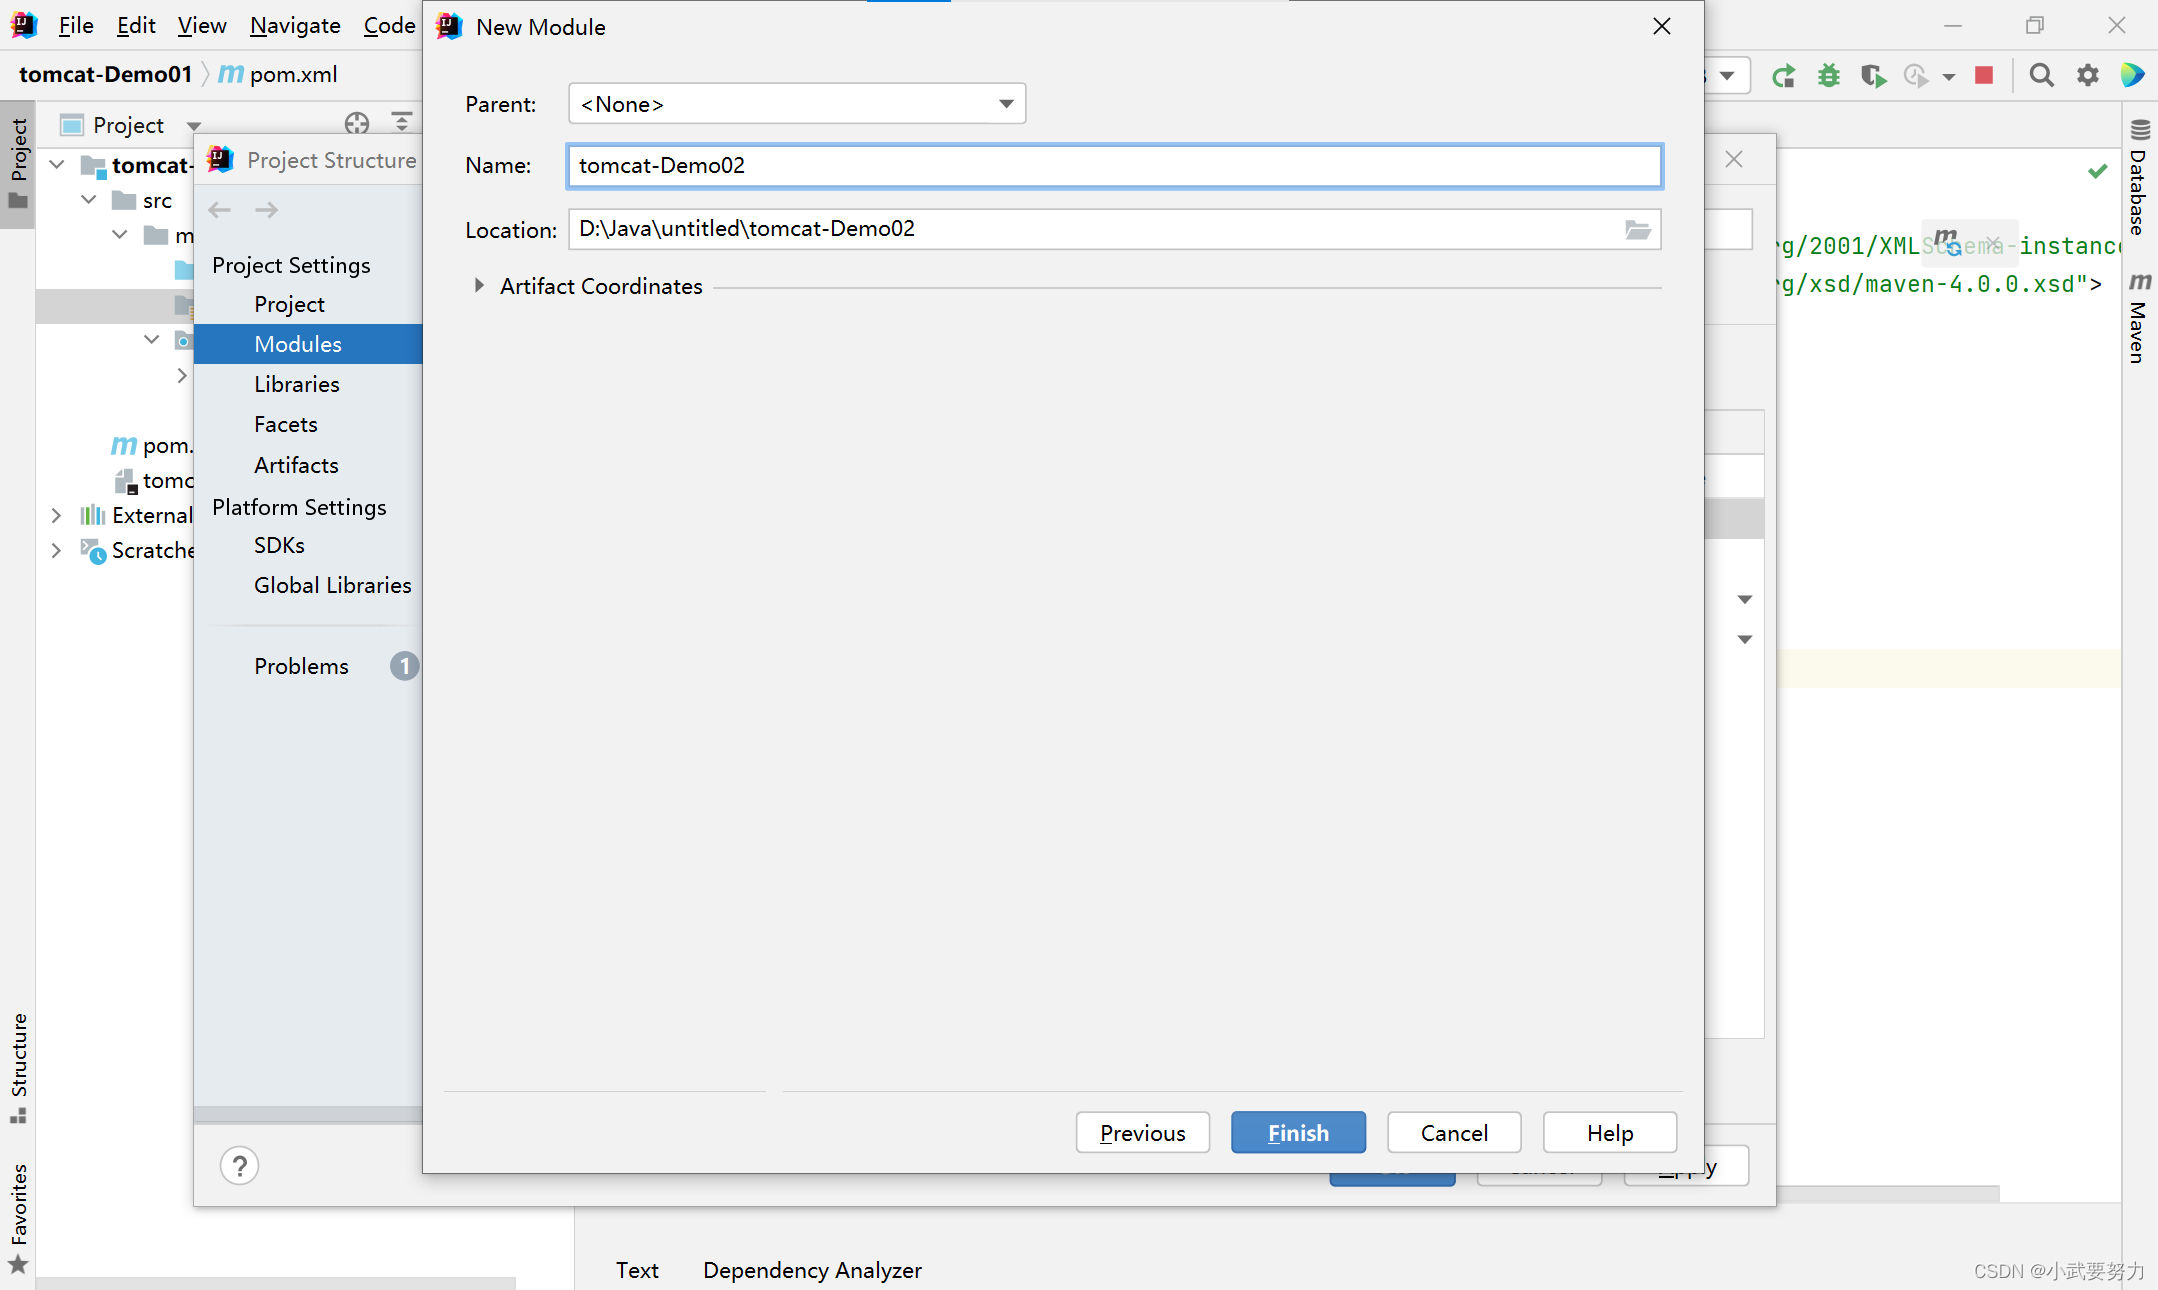Click the browse folder icon in Location field

pyautogui.click(x=1637, y=230)
